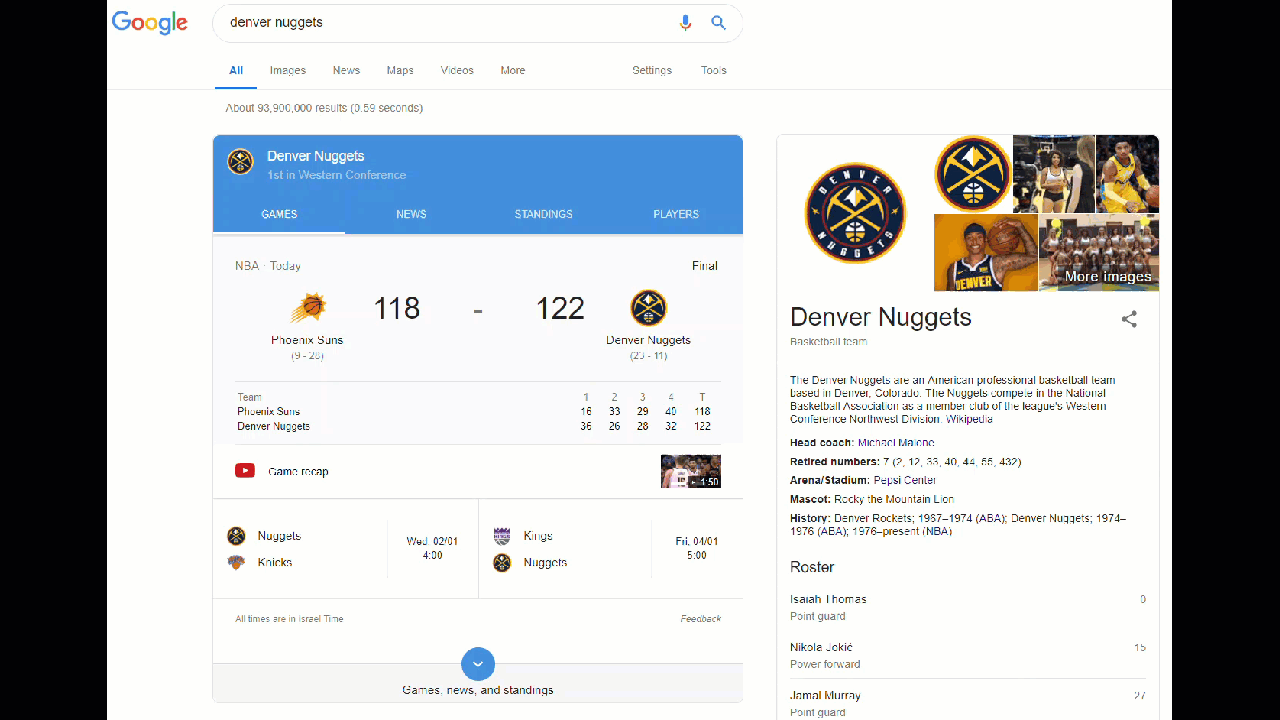Click the Kings logo in upcoming game
The image size is (1280, 720).
502,536
